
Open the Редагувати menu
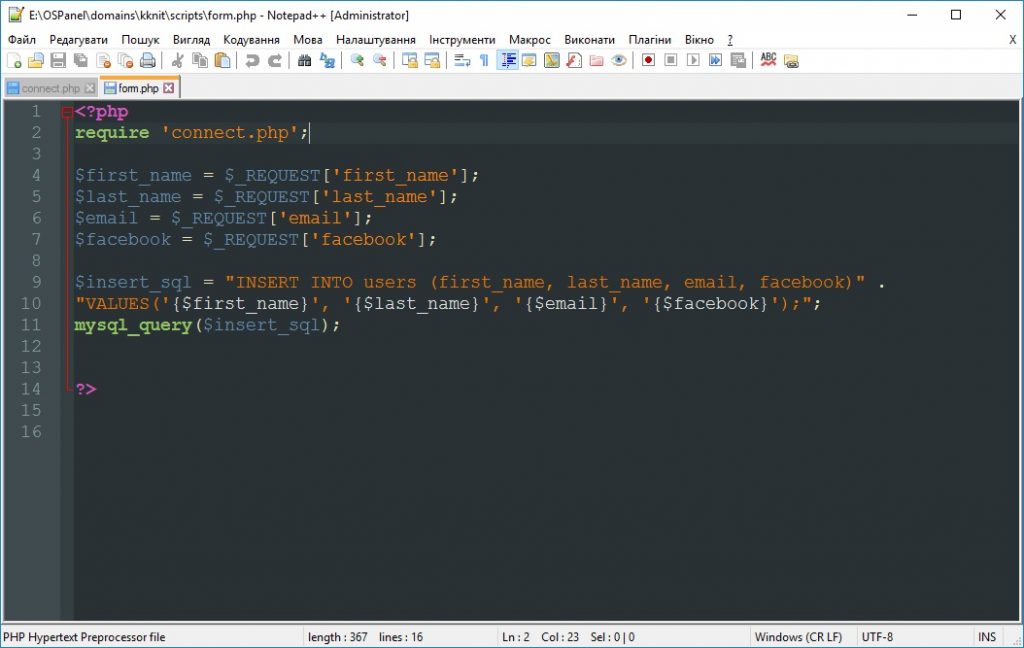(78, 40)
